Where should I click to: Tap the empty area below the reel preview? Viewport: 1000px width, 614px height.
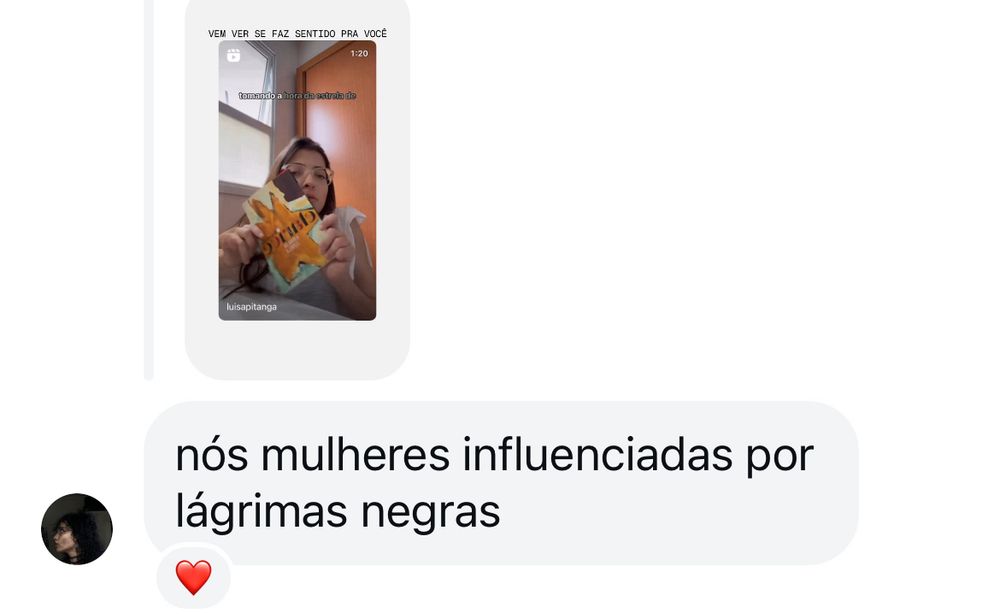tap(297, 349)
